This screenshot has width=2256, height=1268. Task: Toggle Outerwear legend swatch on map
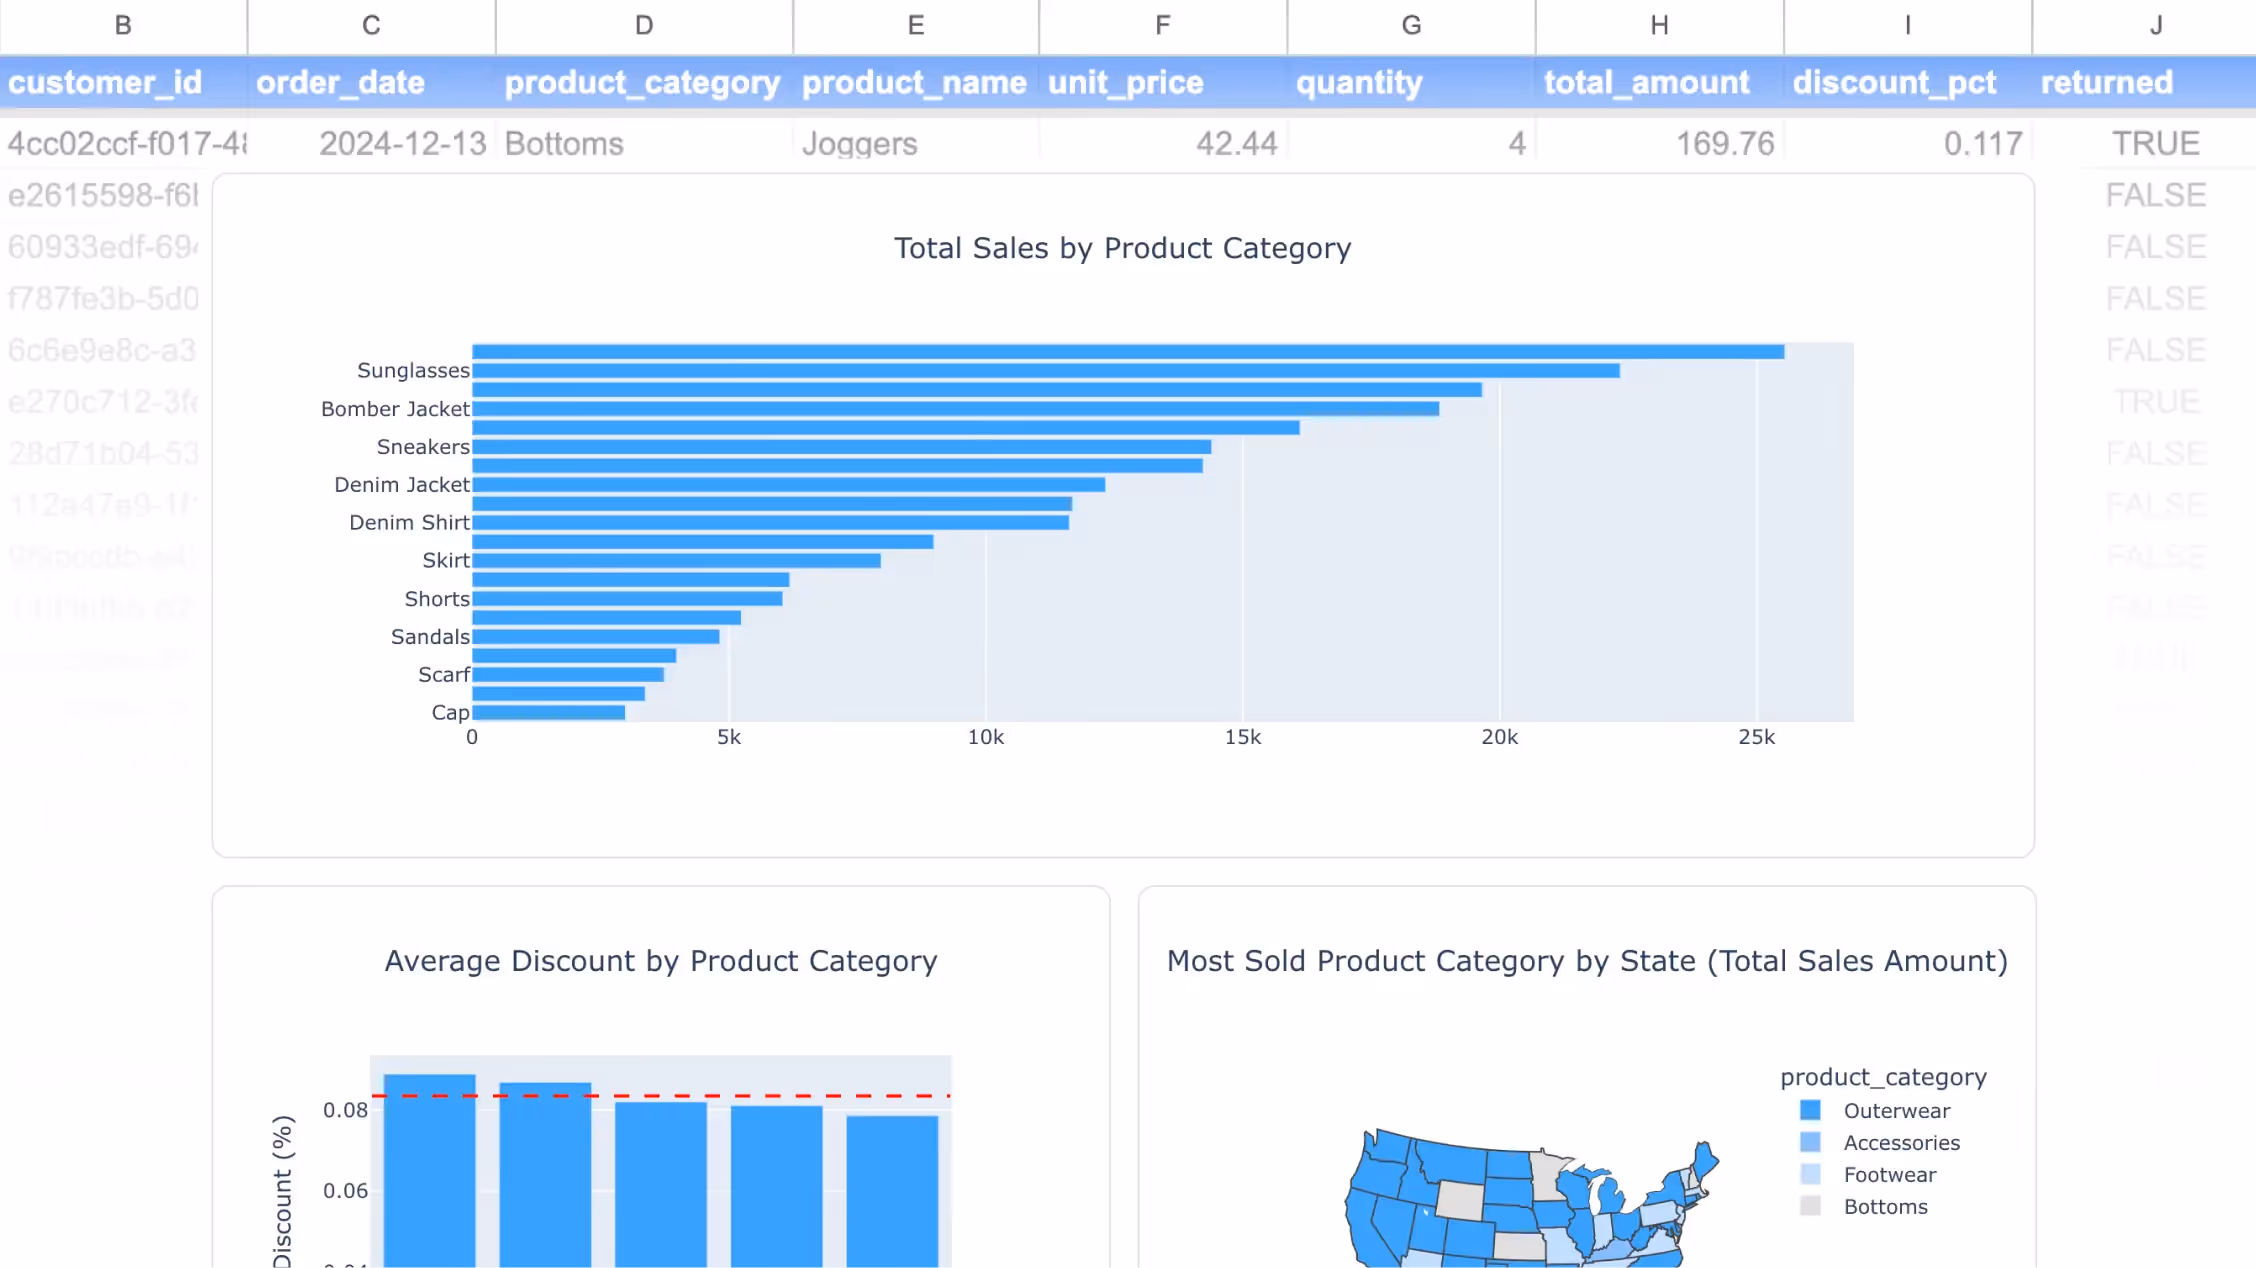[x=1810, y=1110]
